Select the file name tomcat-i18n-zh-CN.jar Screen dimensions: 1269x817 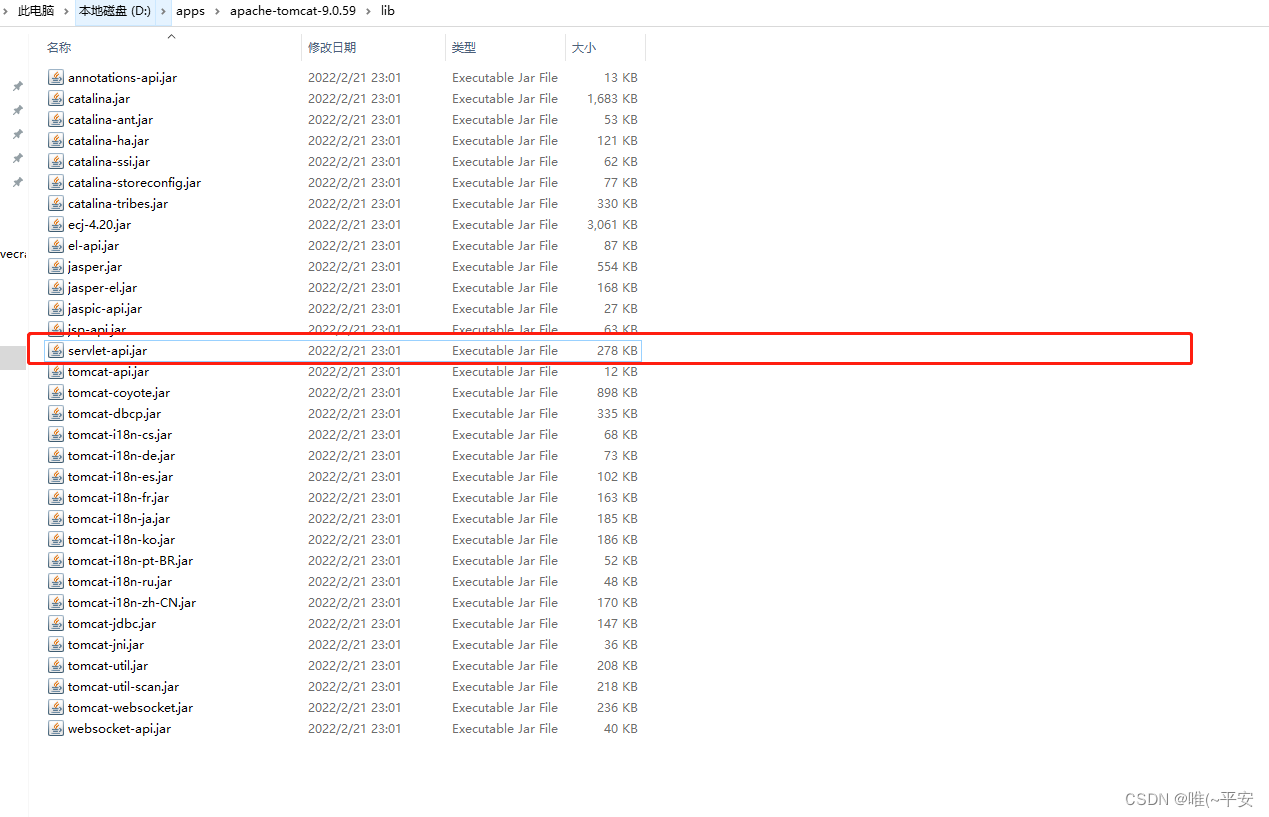[x=132, y=603]
